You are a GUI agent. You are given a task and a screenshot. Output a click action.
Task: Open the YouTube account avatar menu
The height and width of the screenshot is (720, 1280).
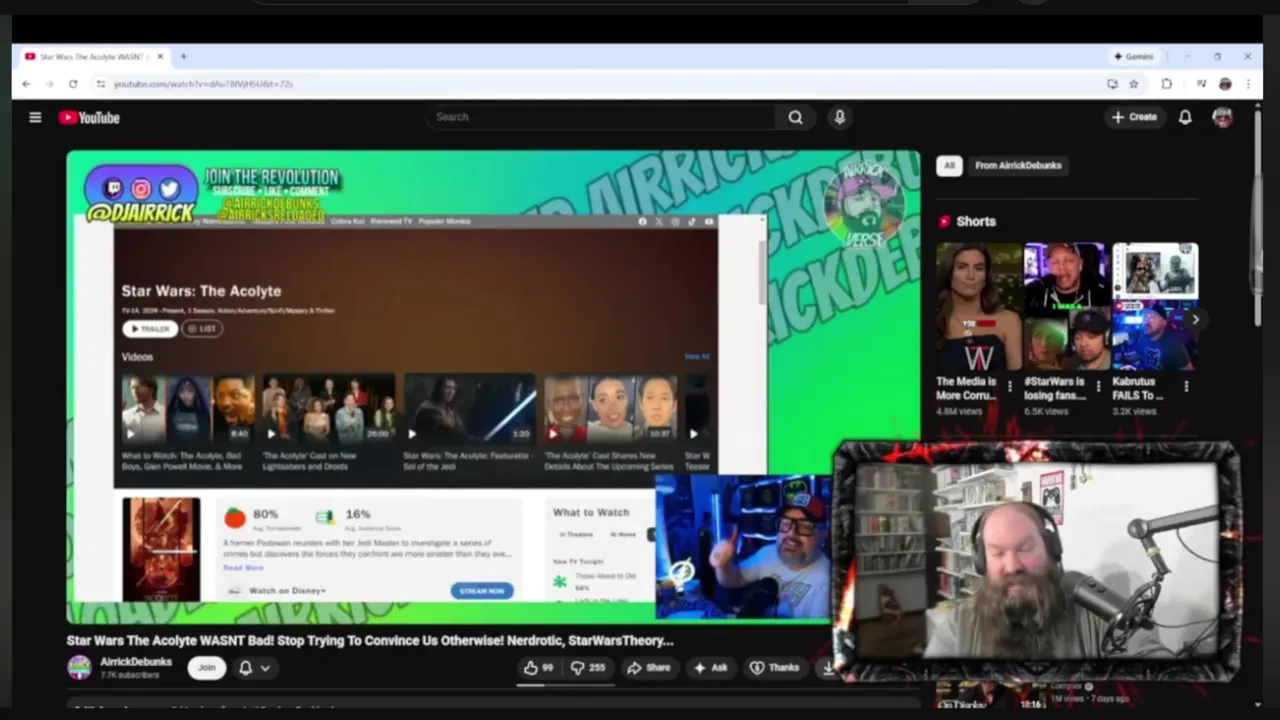[1222, 117]
